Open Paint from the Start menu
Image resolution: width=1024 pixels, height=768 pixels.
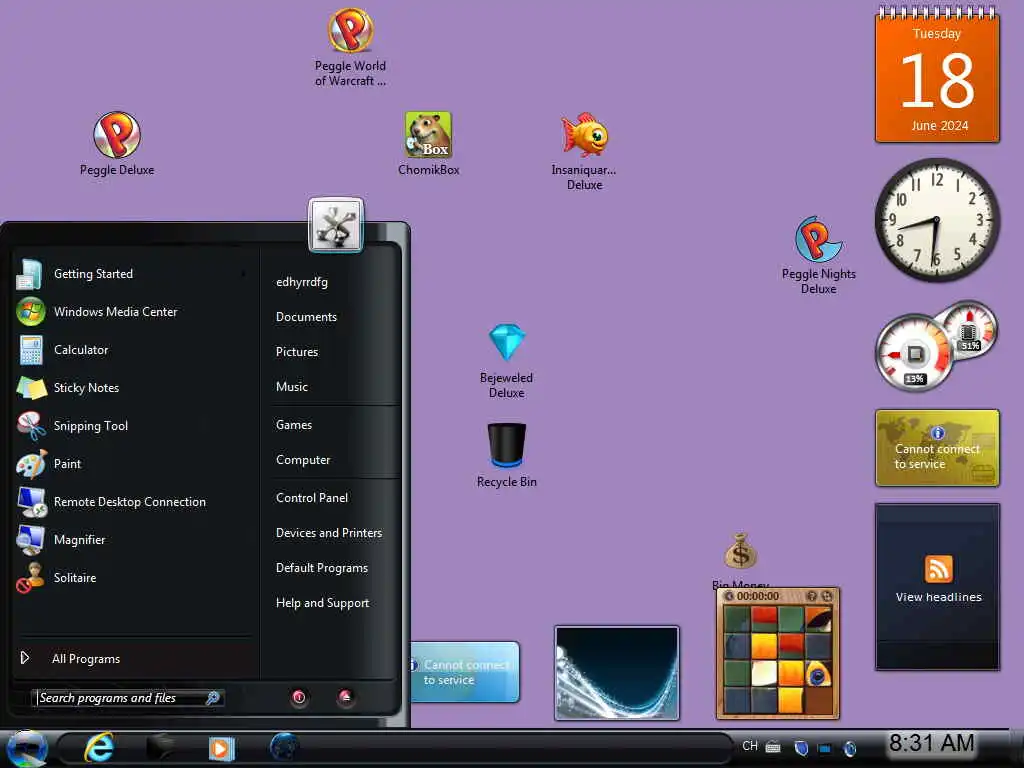coord(131,464)
